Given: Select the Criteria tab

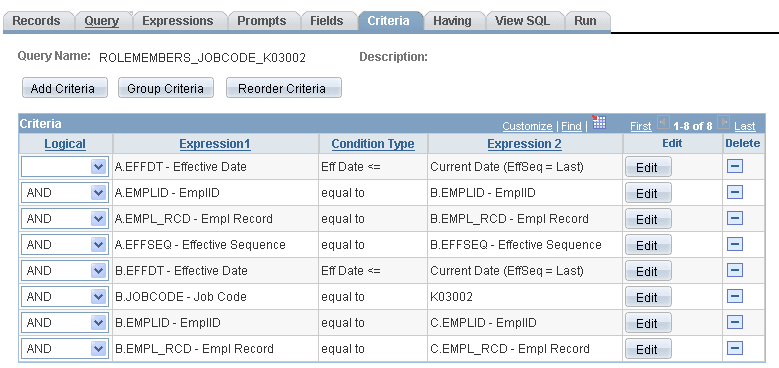Looking at the screenshot, I should [389, 21].
